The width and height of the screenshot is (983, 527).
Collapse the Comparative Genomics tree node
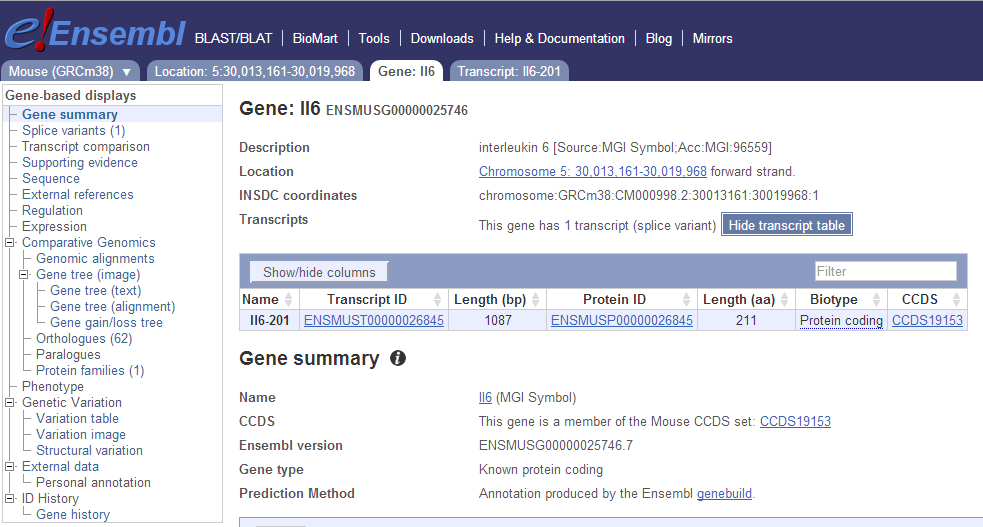click(11, 243)
